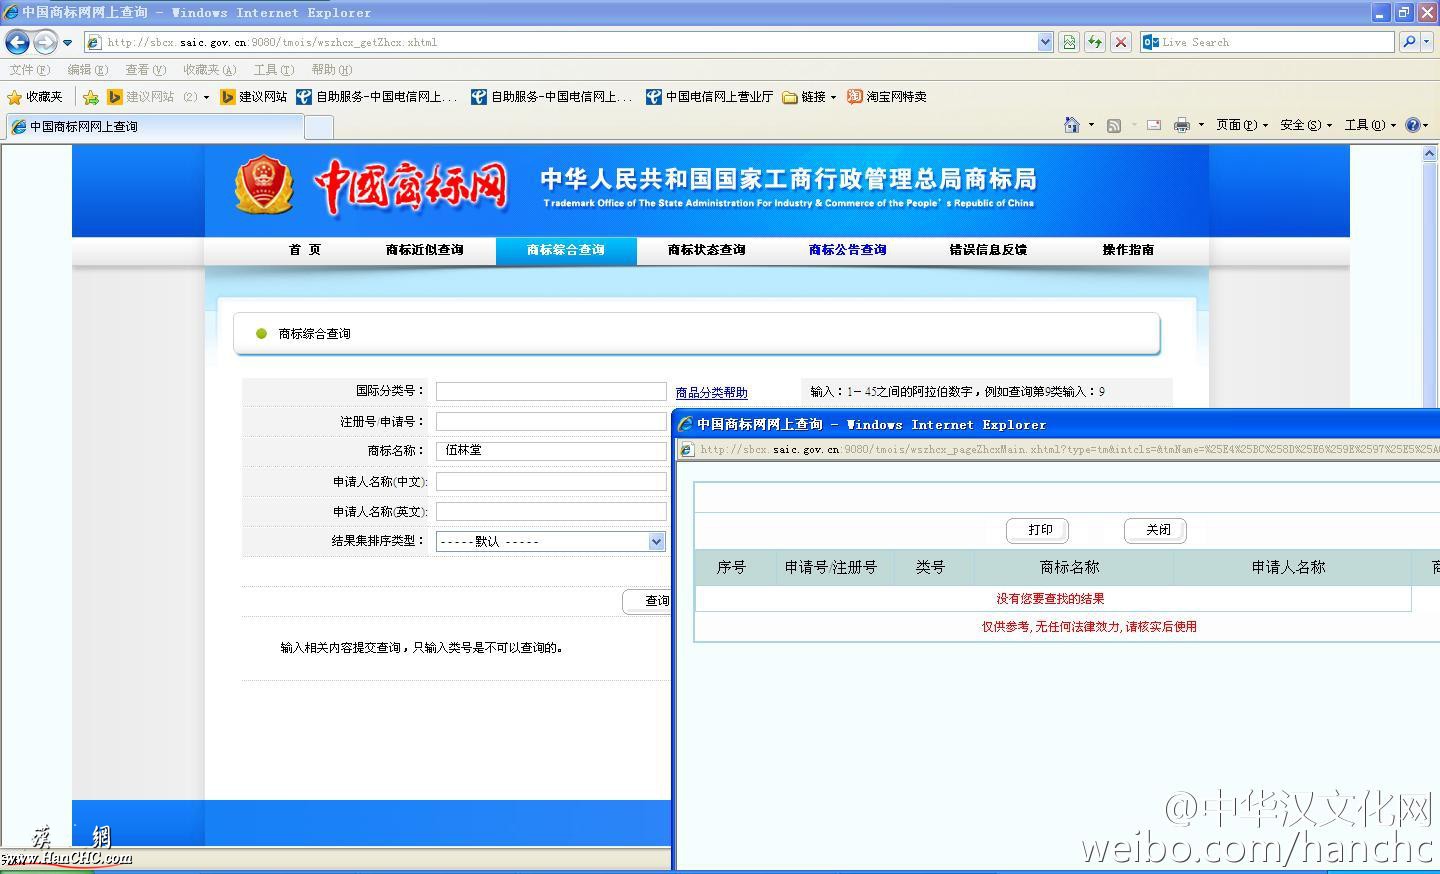Switch to the 商标近似查询 tab
The height and width of the screenshot is (874, 1440).
point(425,250)
